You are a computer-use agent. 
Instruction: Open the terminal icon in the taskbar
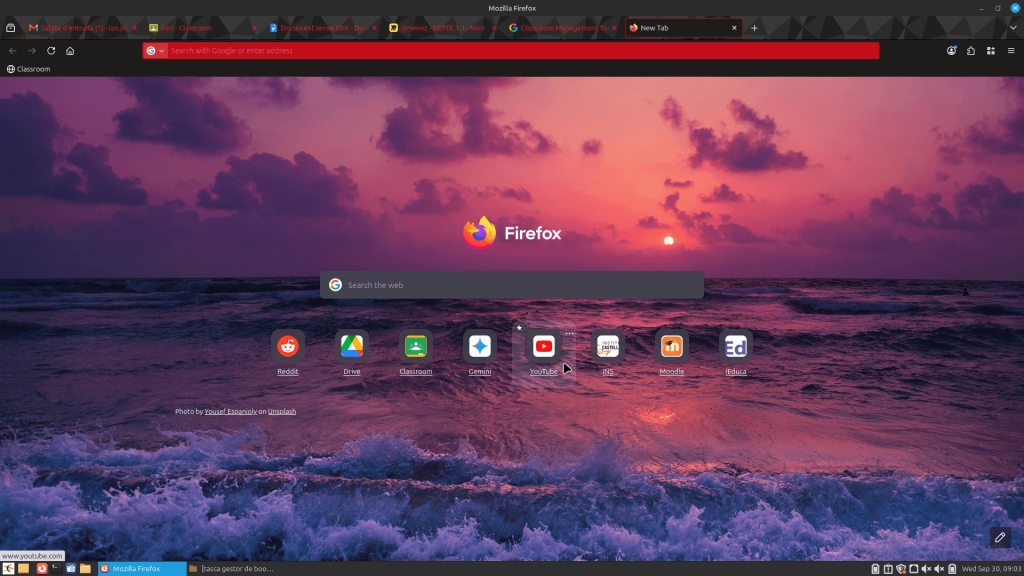click(x=56, y=568)
